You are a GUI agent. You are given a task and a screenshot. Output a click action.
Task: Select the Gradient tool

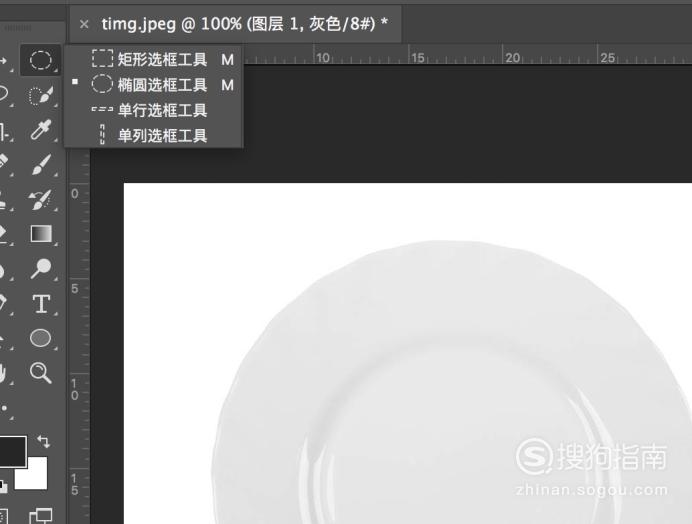tap(41, 234)
